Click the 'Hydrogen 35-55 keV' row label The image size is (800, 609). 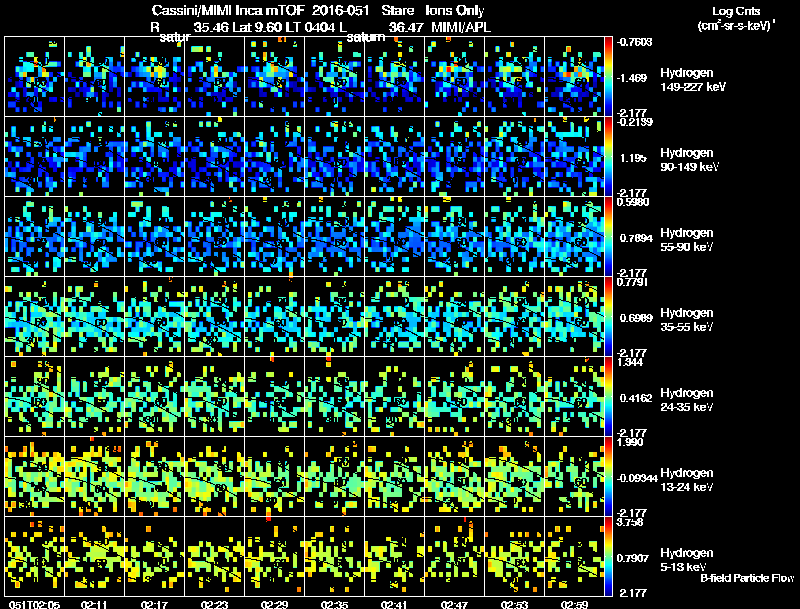coord(687,320)
